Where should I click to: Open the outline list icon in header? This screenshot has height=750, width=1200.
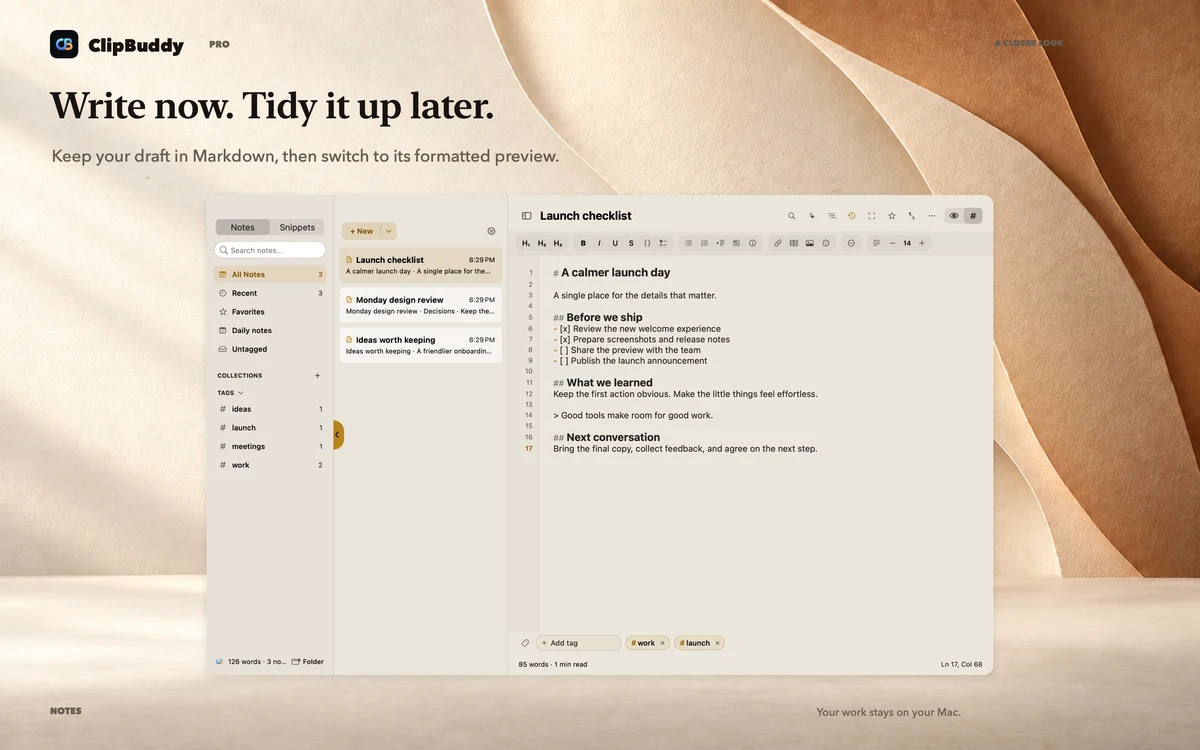pos(832,216)
